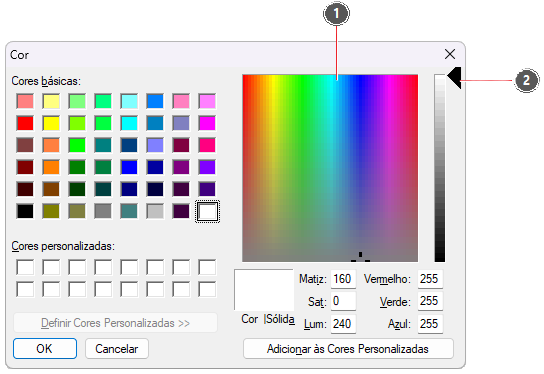
Task: Click Definir Cores Personalizadas >> button
Action: tap(115, 323)
